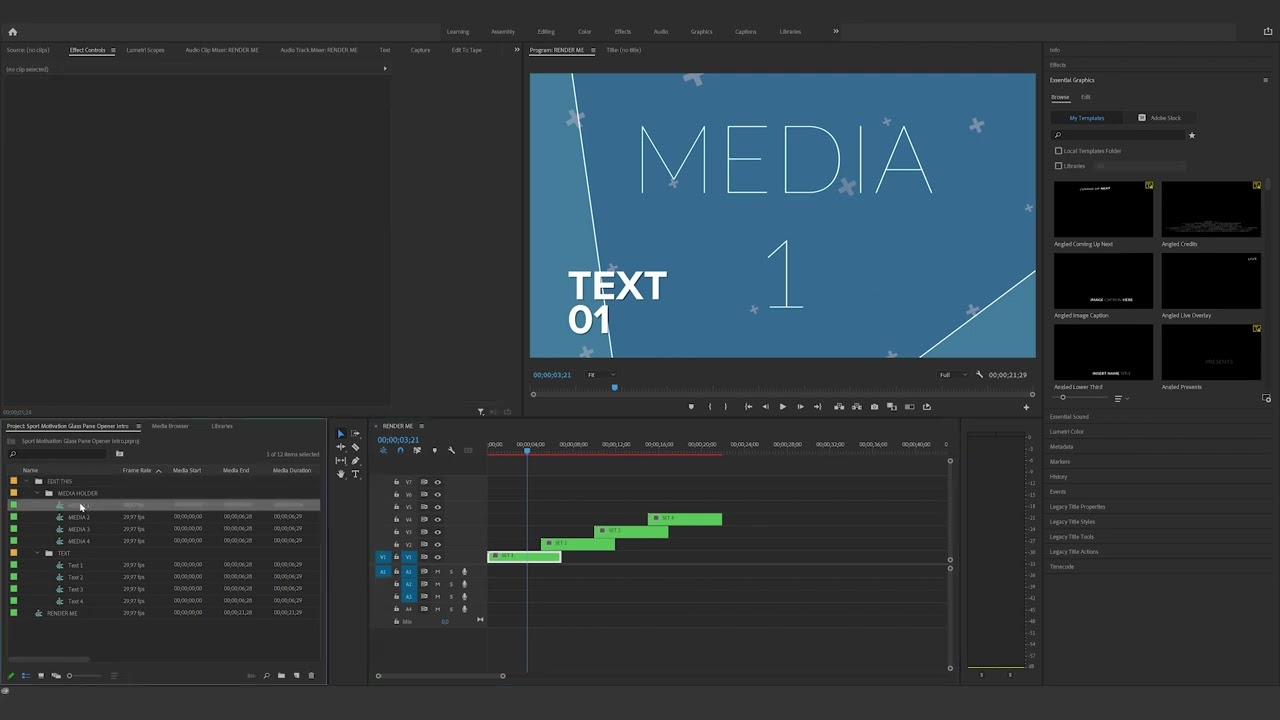This screenshot has height=720, width=1280.
Task: Select the Track Select Forward tool
Action: coord(355,434)
